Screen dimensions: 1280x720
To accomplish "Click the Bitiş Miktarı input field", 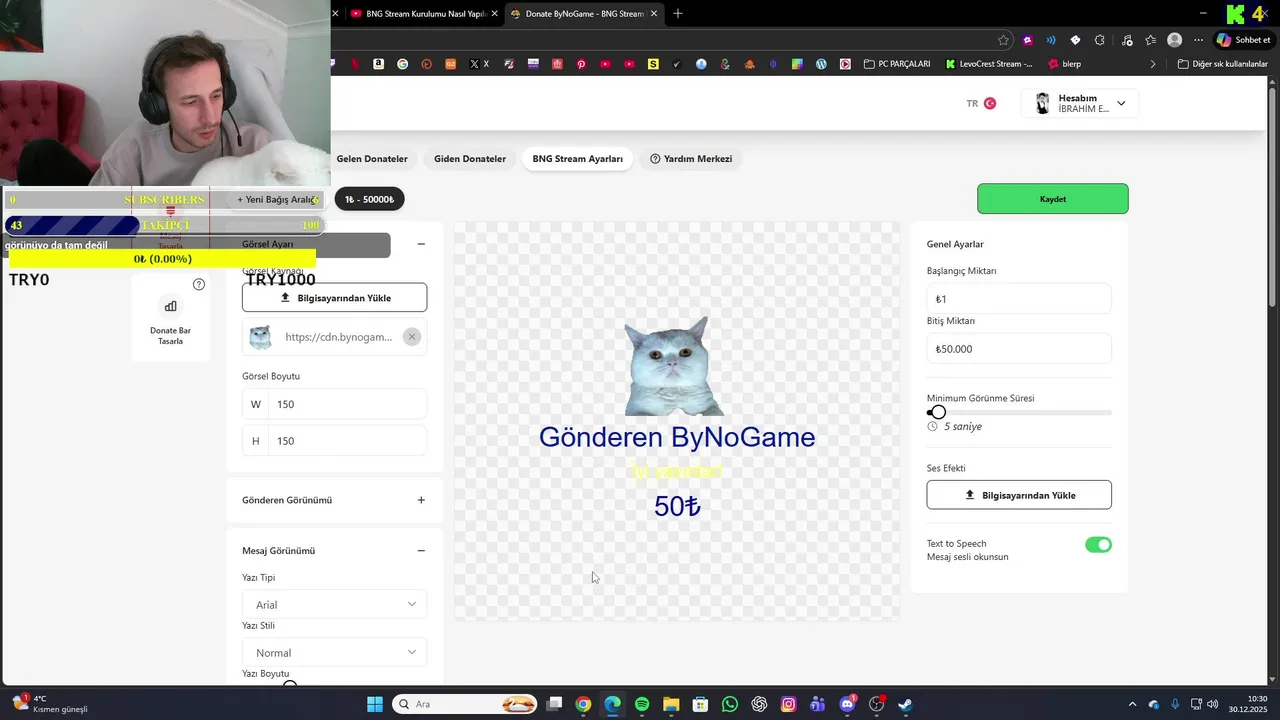I will click(x=1019, y=349).
